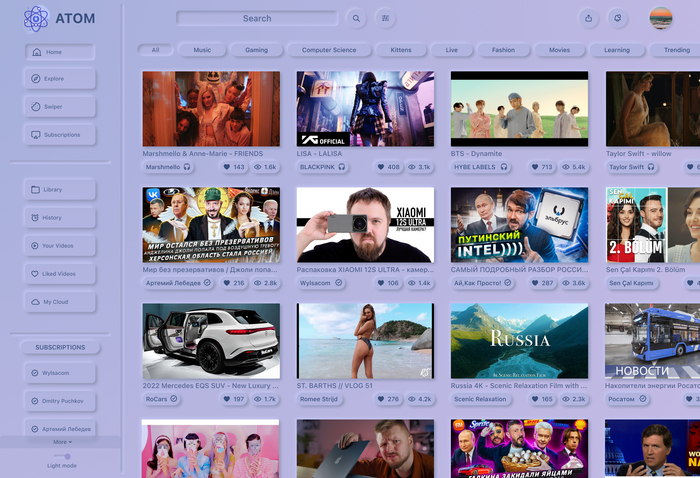Open the Артемий Лебедев subscription in sidebar
This screenshot has width=700, height=478.
60,429
